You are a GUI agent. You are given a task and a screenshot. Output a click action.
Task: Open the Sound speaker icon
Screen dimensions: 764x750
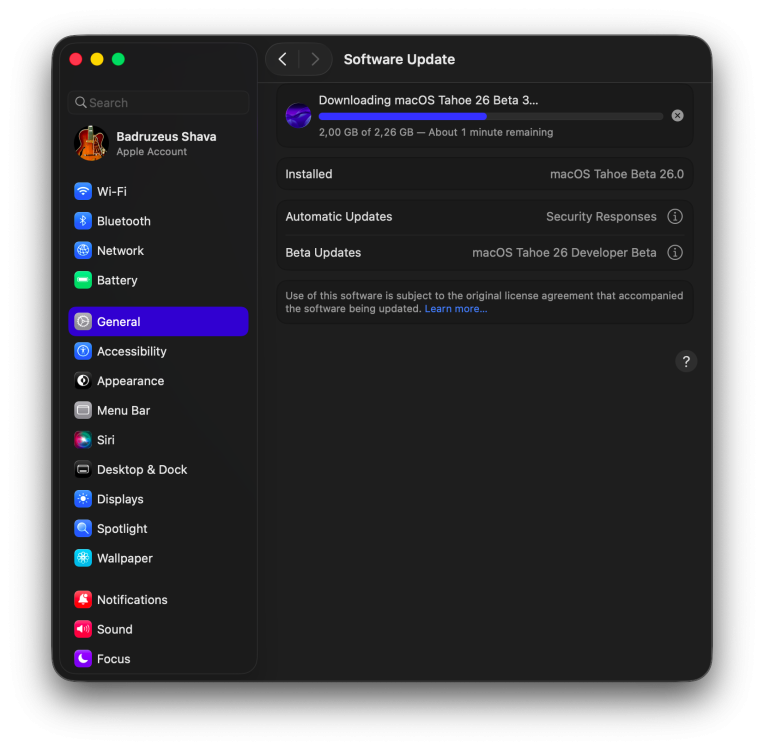[x=83, y=630]
